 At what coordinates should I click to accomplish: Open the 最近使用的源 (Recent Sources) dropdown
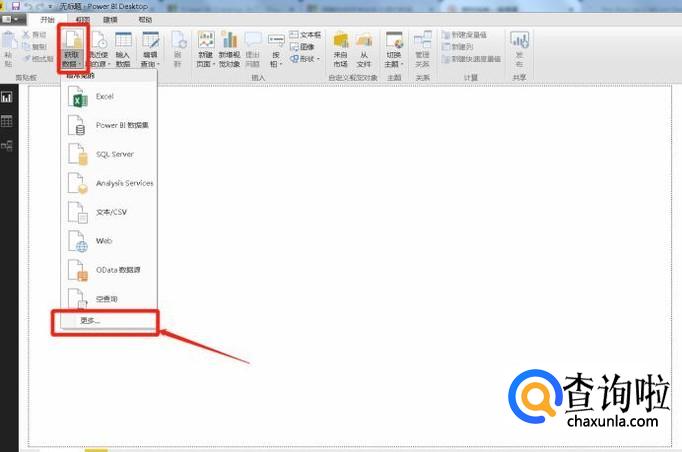tap(100, 49)
